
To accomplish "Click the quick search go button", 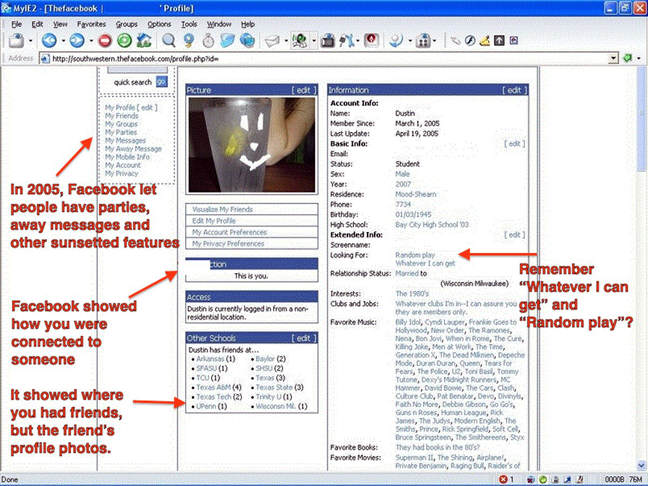I will [x=161, y=82].
